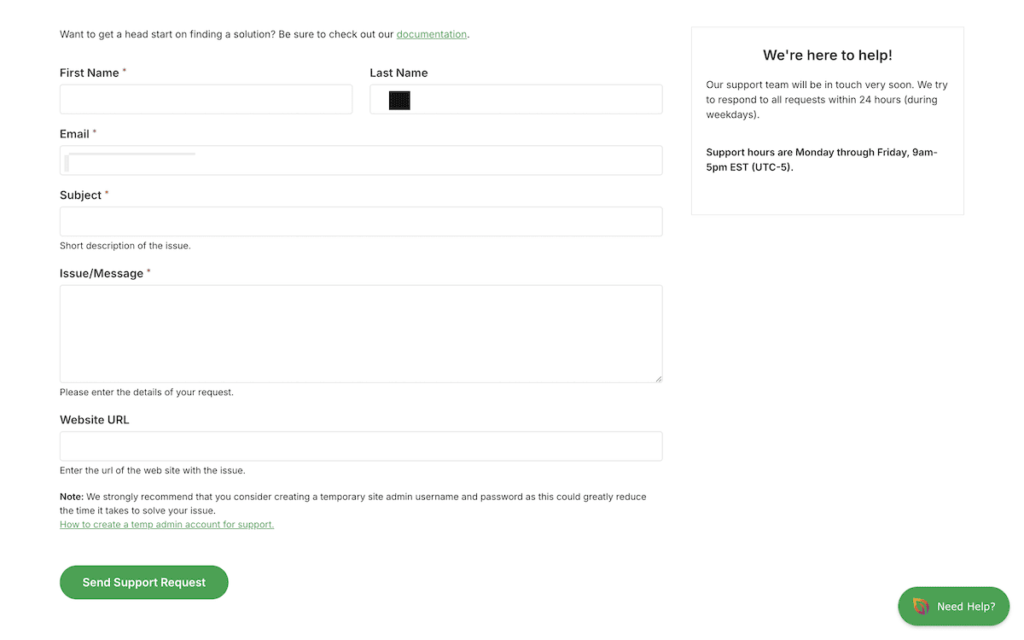
Task: Open the documentation link
Action: (x=431, y=34)
